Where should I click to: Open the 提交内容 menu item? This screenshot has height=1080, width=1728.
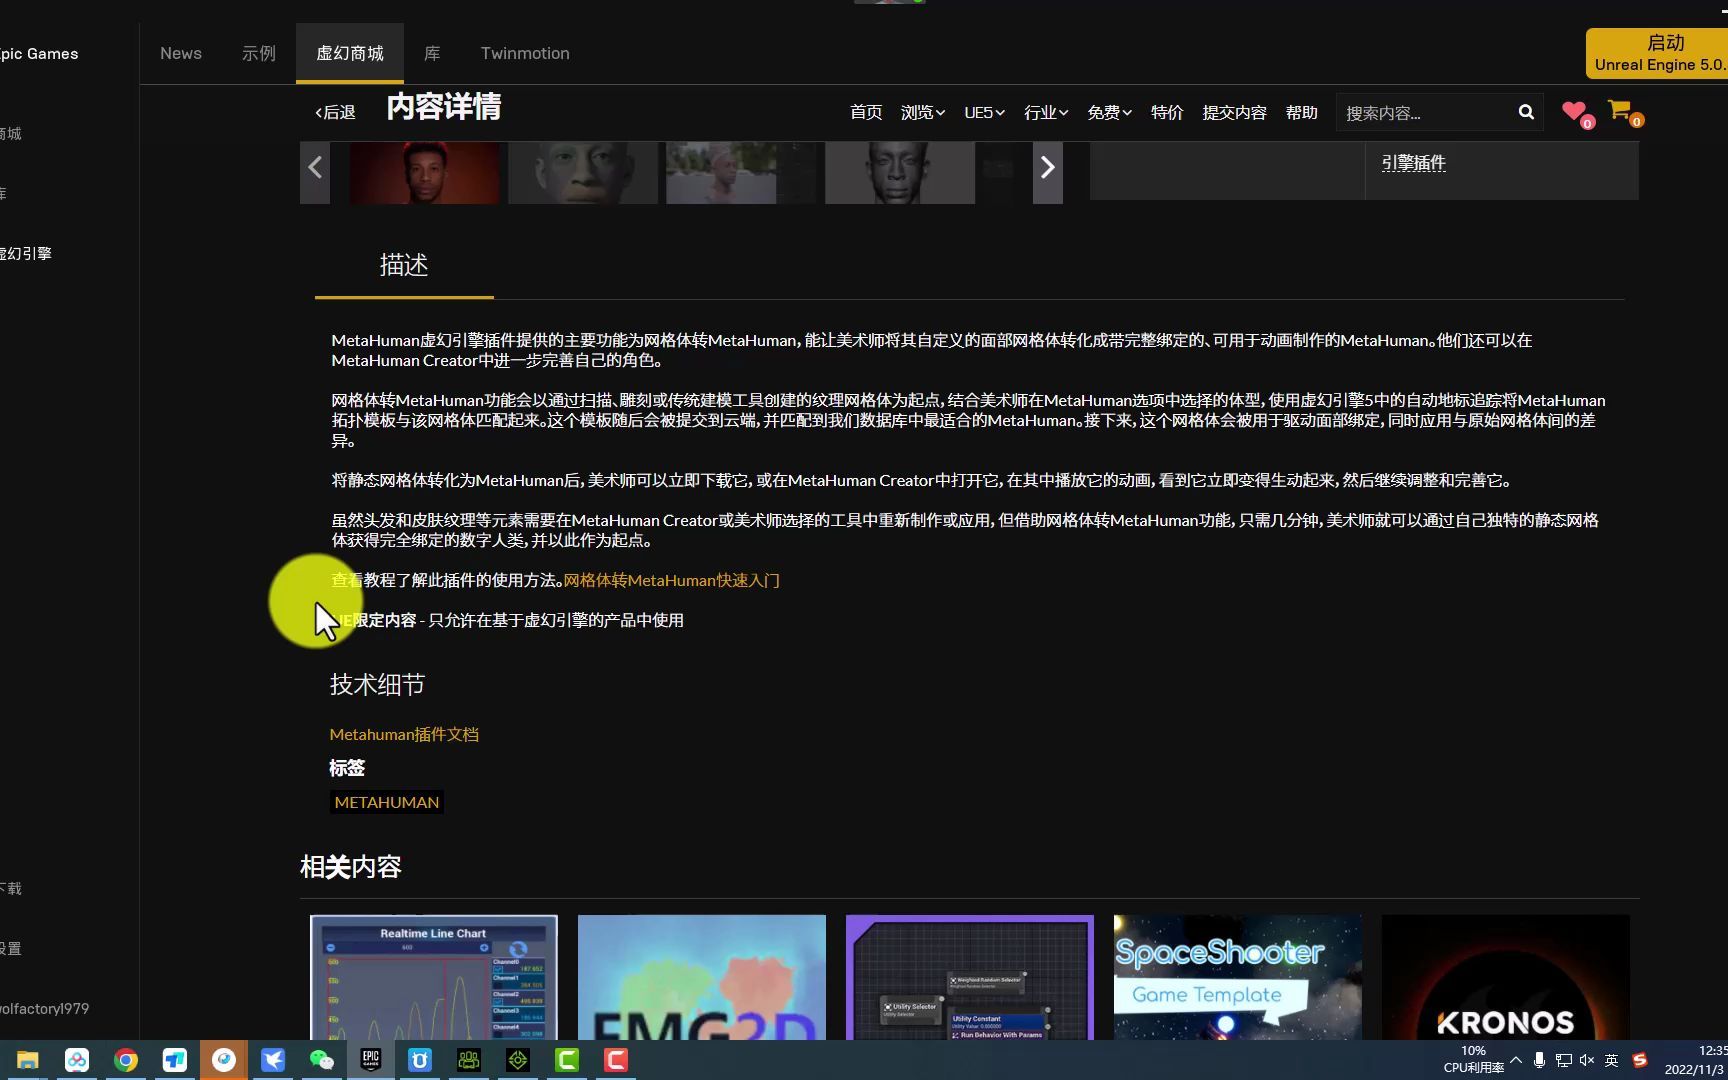[1234, 112]
